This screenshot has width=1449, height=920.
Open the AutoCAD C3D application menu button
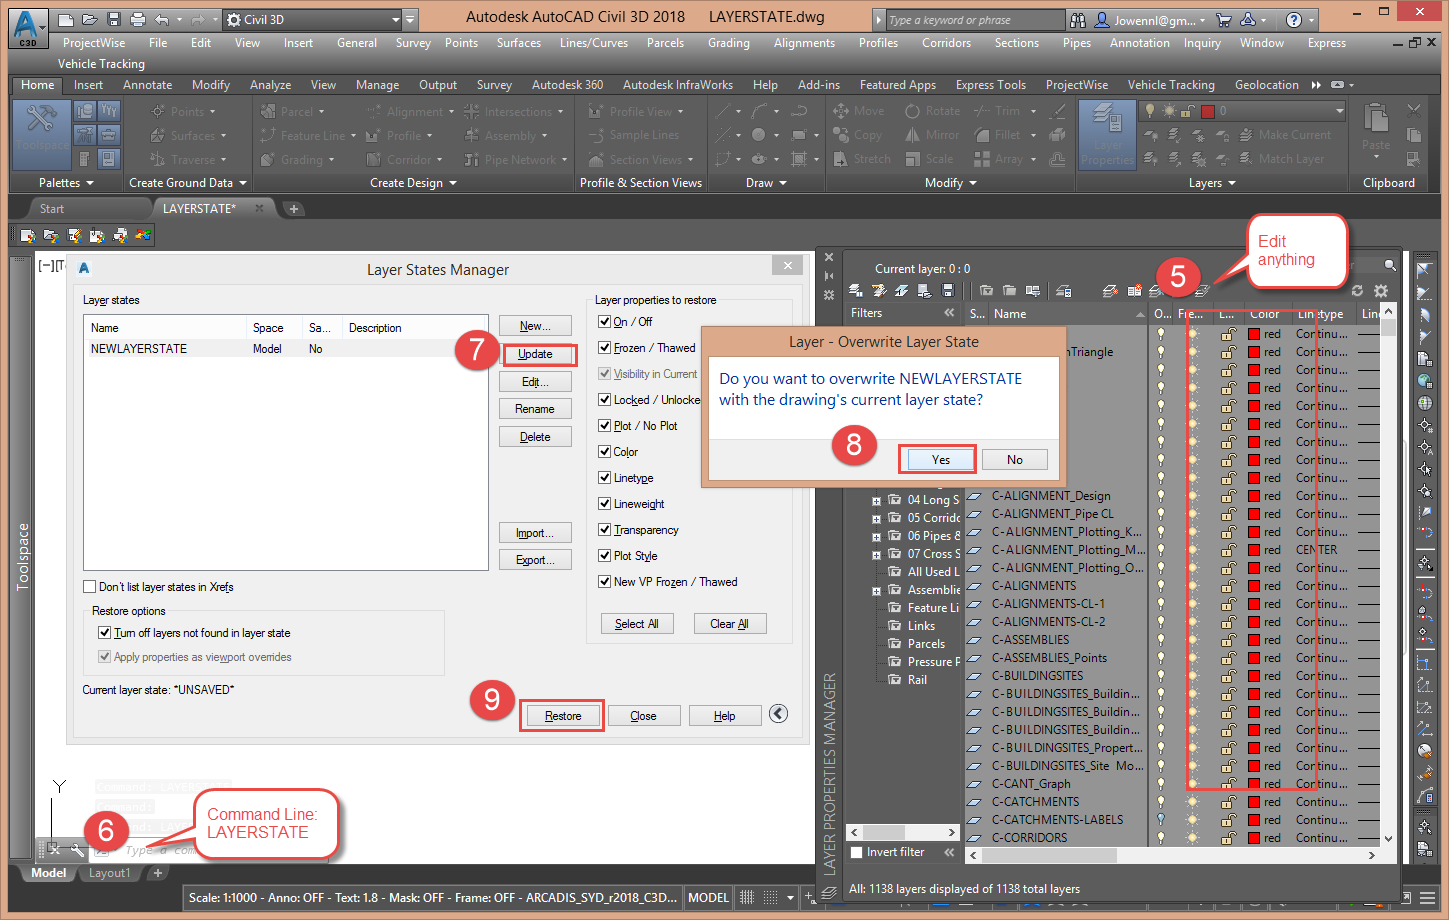(28, 28)
